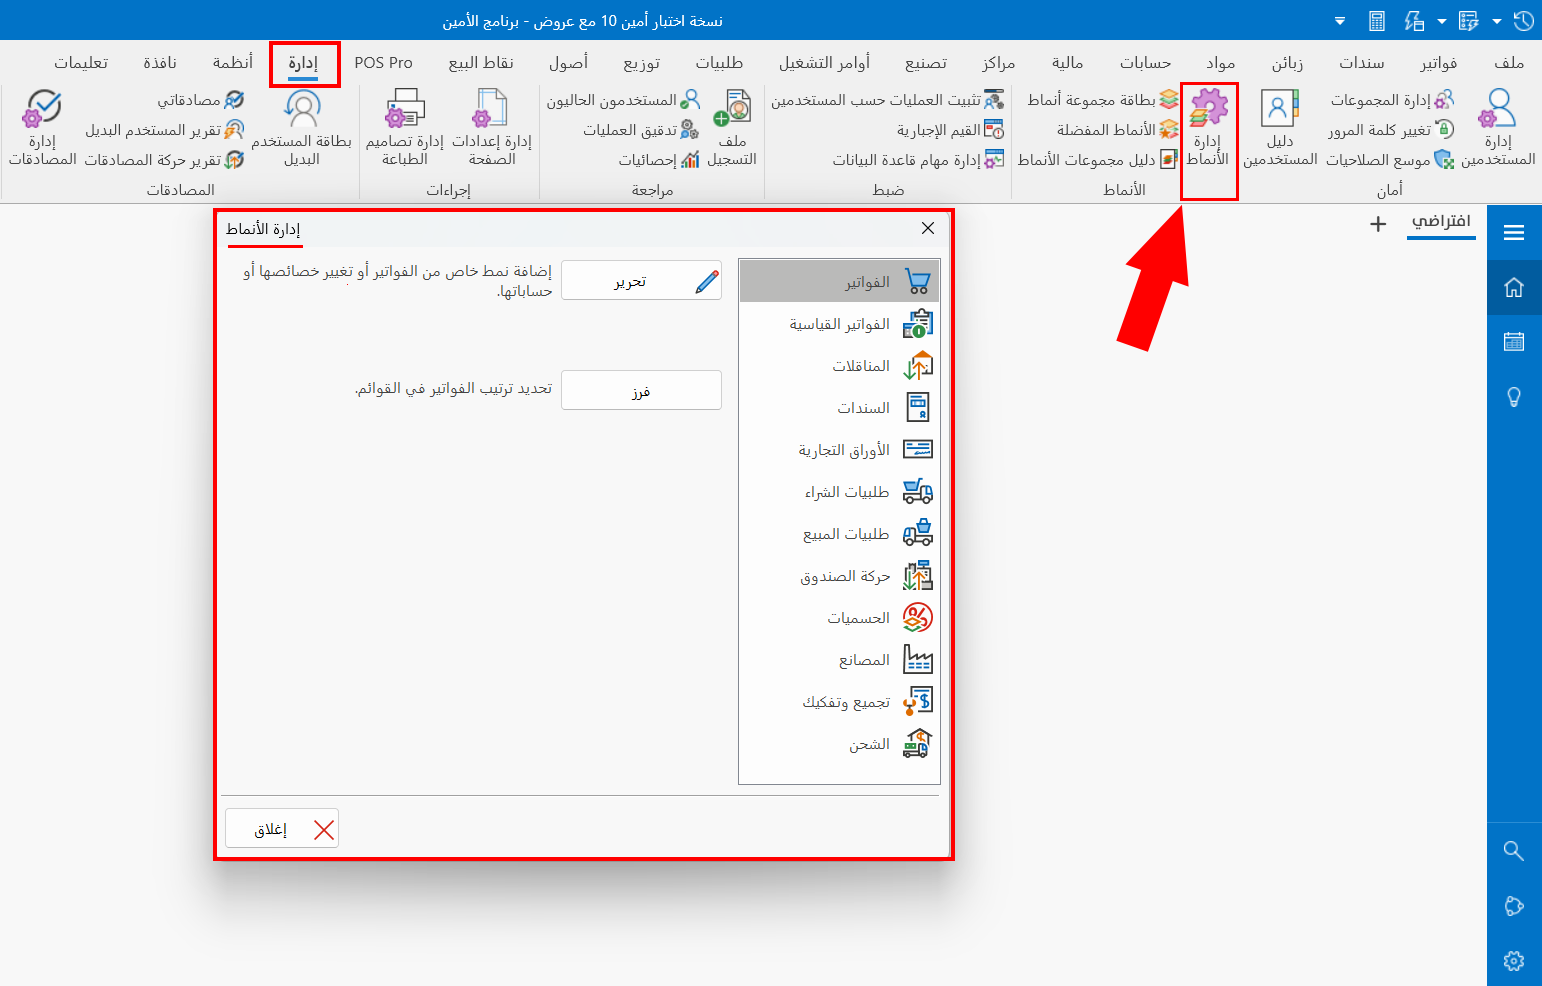This screenshot has width=1542, height=986.
Task: Open the sidebar hamburger menu
Action: (1514, 233)
